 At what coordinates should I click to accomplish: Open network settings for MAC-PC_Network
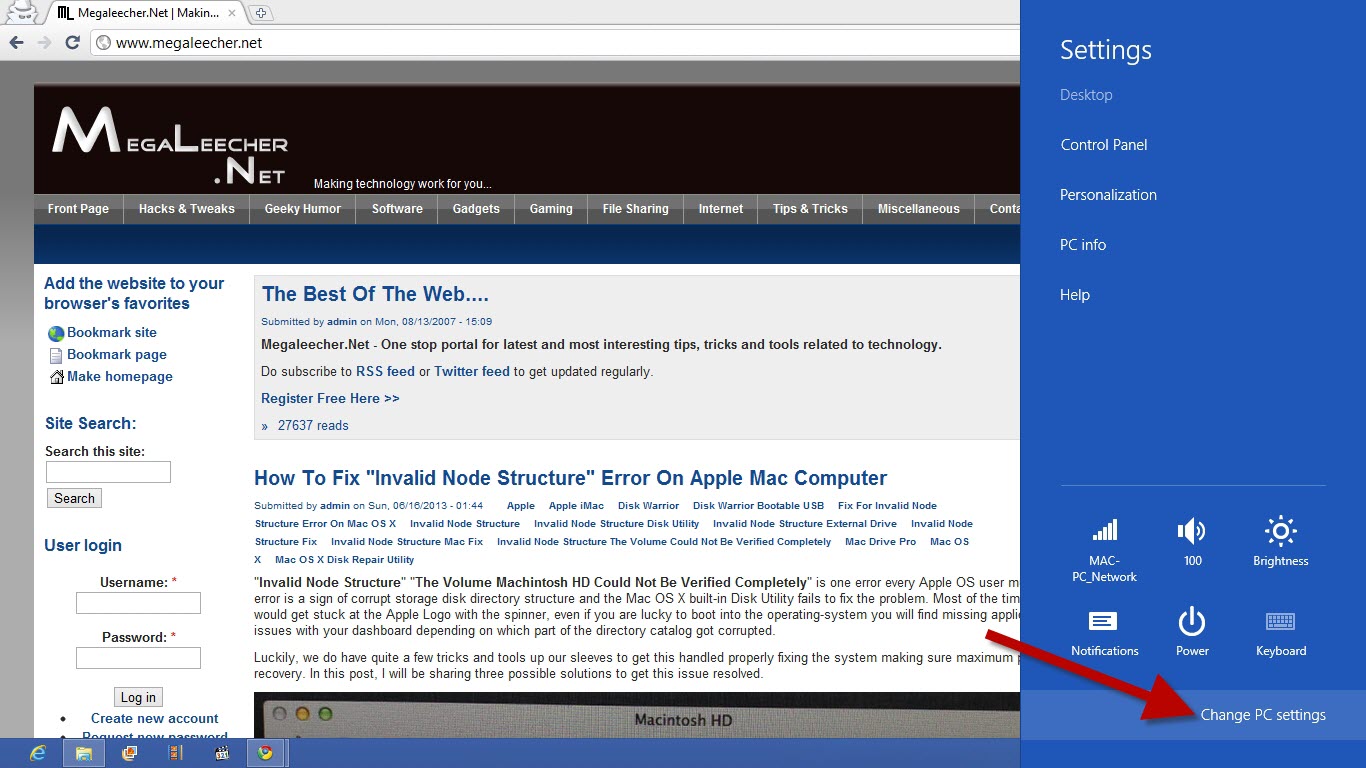[1104, 549]
